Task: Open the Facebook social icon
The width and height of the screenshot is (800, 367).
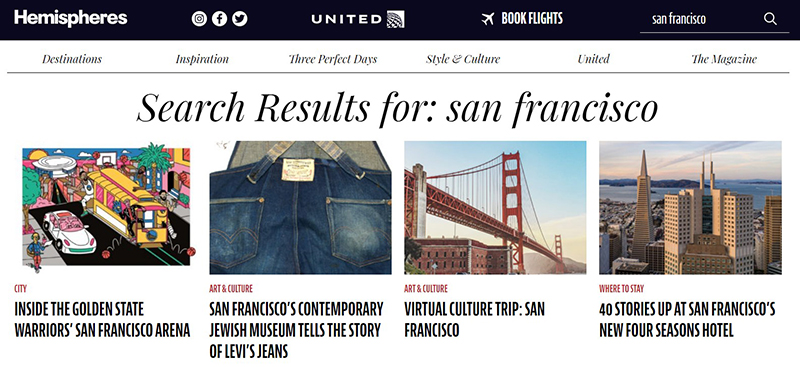Action: pyautogui.click(x=219, y=19)
